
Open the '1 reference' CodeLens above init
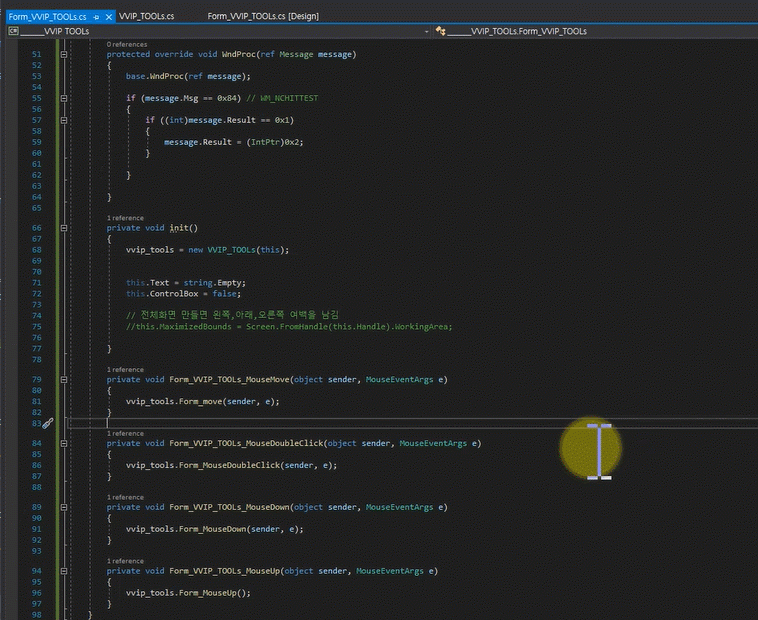(x=125, y=218)
